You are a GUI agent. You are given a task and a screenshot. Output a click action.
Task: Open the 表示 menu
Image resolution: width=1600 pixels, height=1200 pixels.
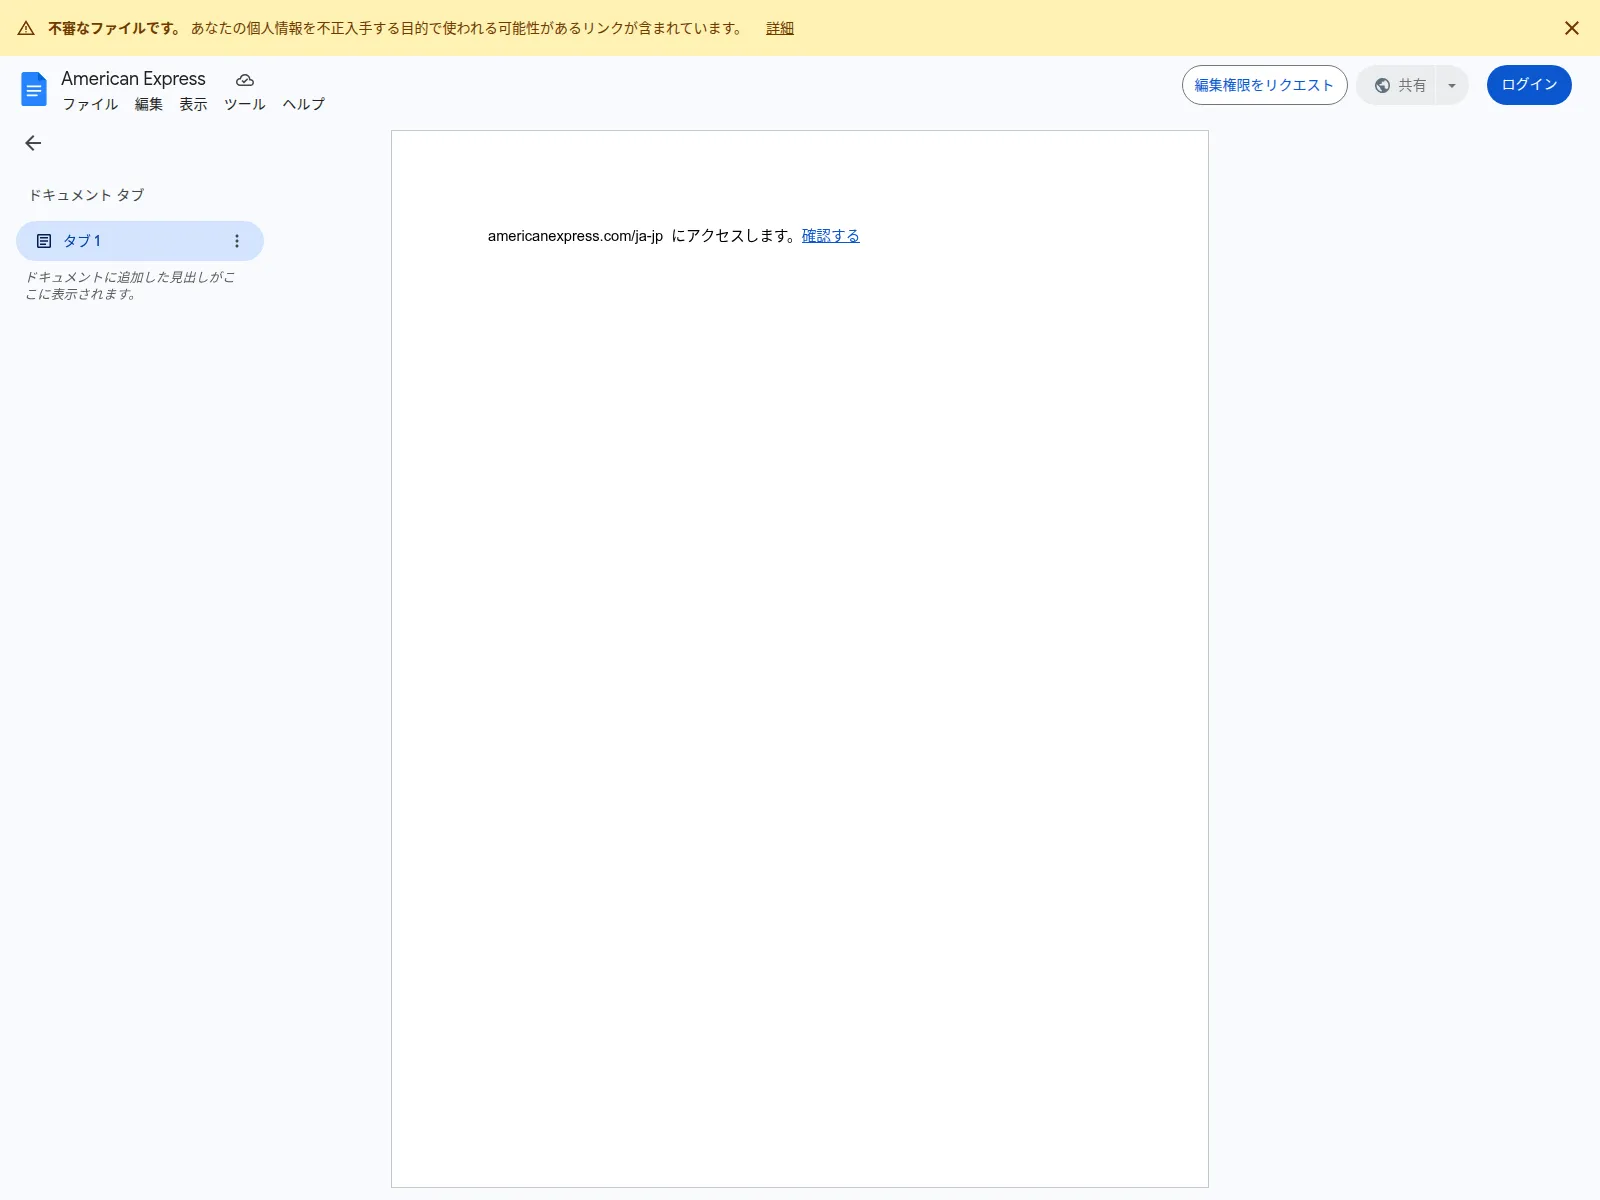(192, 104)
